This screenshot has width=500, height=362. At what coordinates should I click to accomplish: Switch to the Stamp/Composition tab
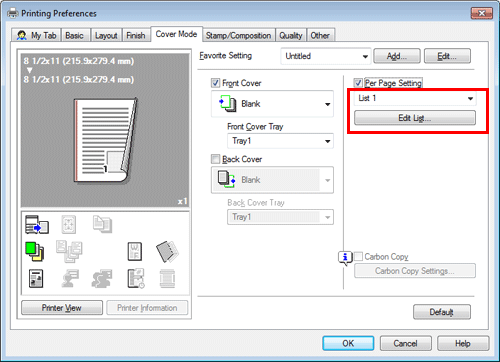(x=238, y=35)
